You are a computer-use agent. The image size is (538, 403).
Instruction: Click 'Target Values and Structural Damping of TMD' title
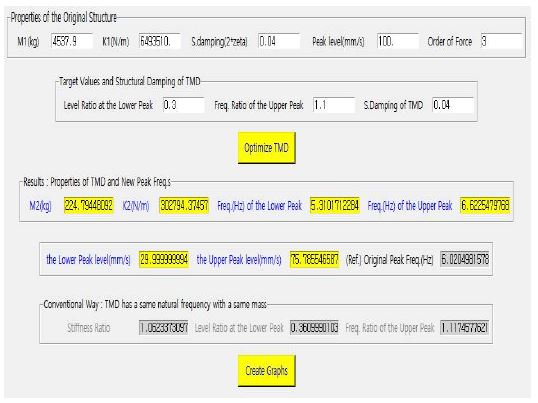[x=129, y=81]
